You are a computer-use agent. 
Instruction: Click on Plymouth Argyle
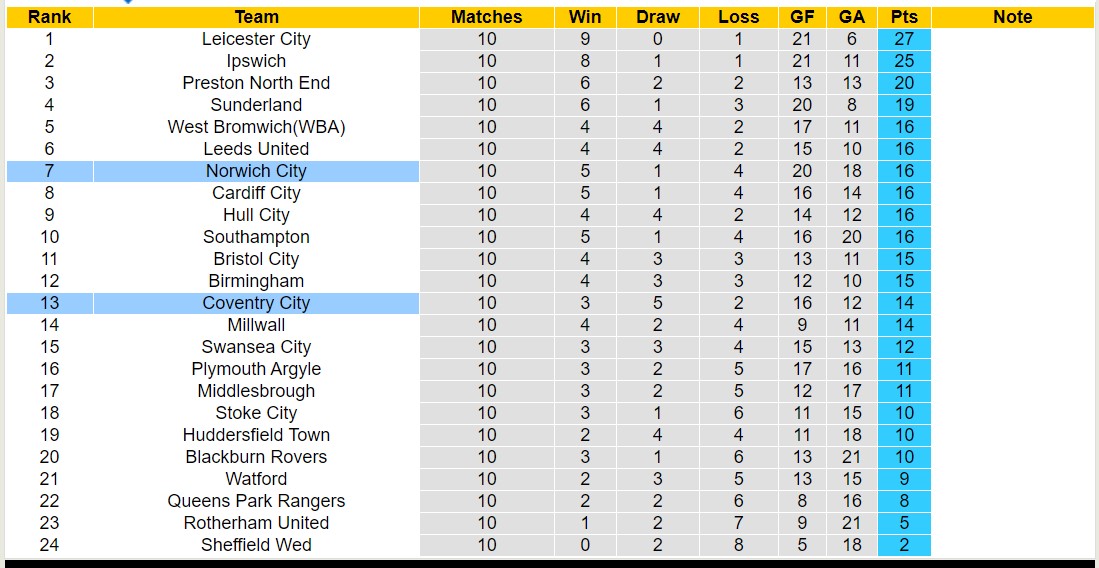[256, 369]
